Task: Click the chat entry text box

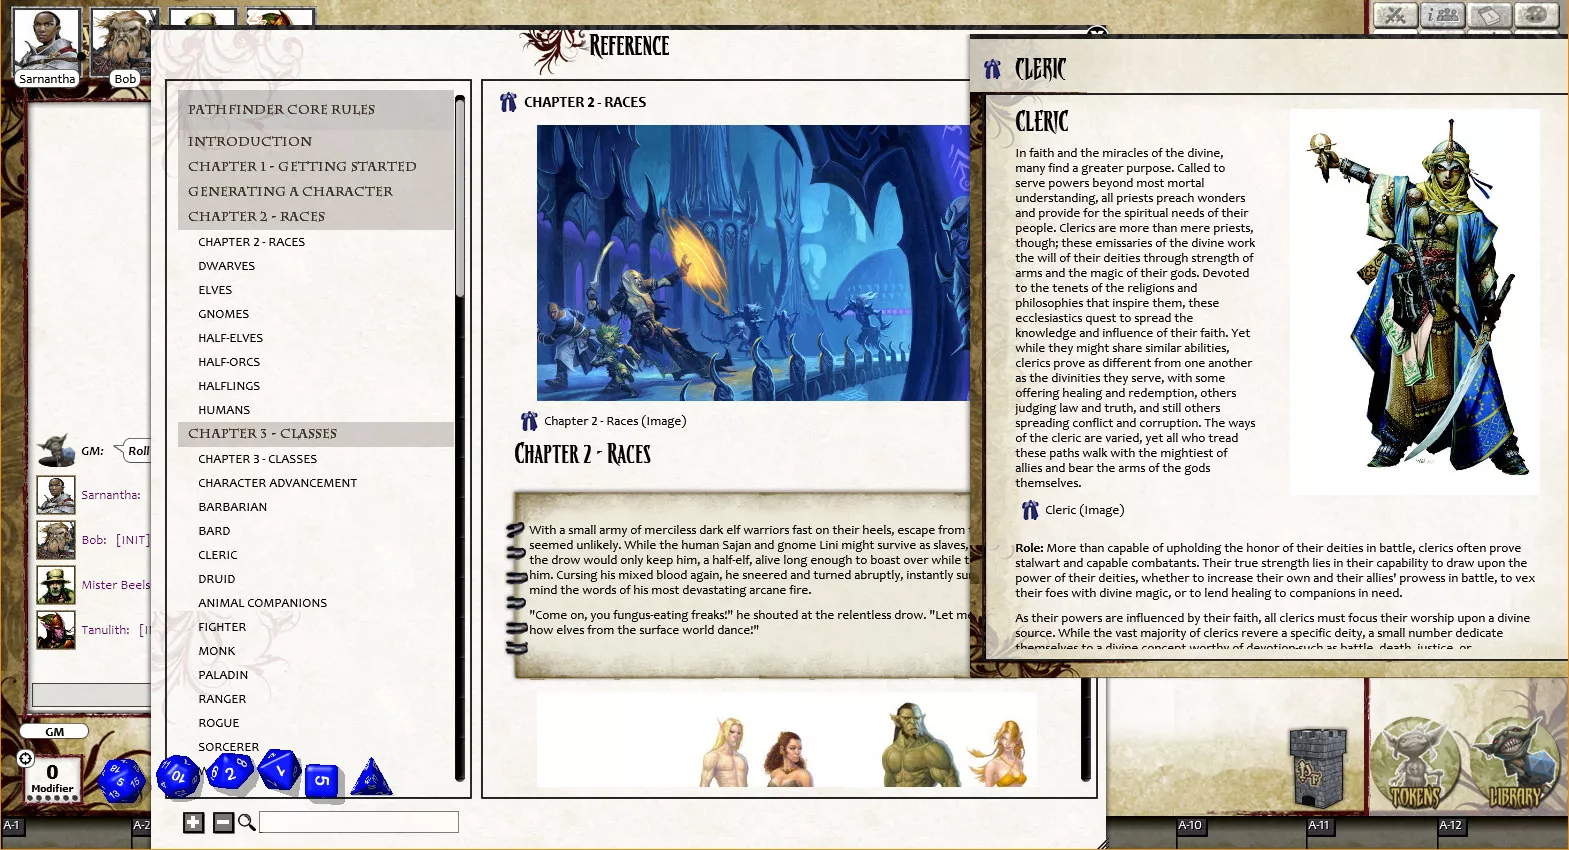Action: pyautogui.click(x=91, y=695)
